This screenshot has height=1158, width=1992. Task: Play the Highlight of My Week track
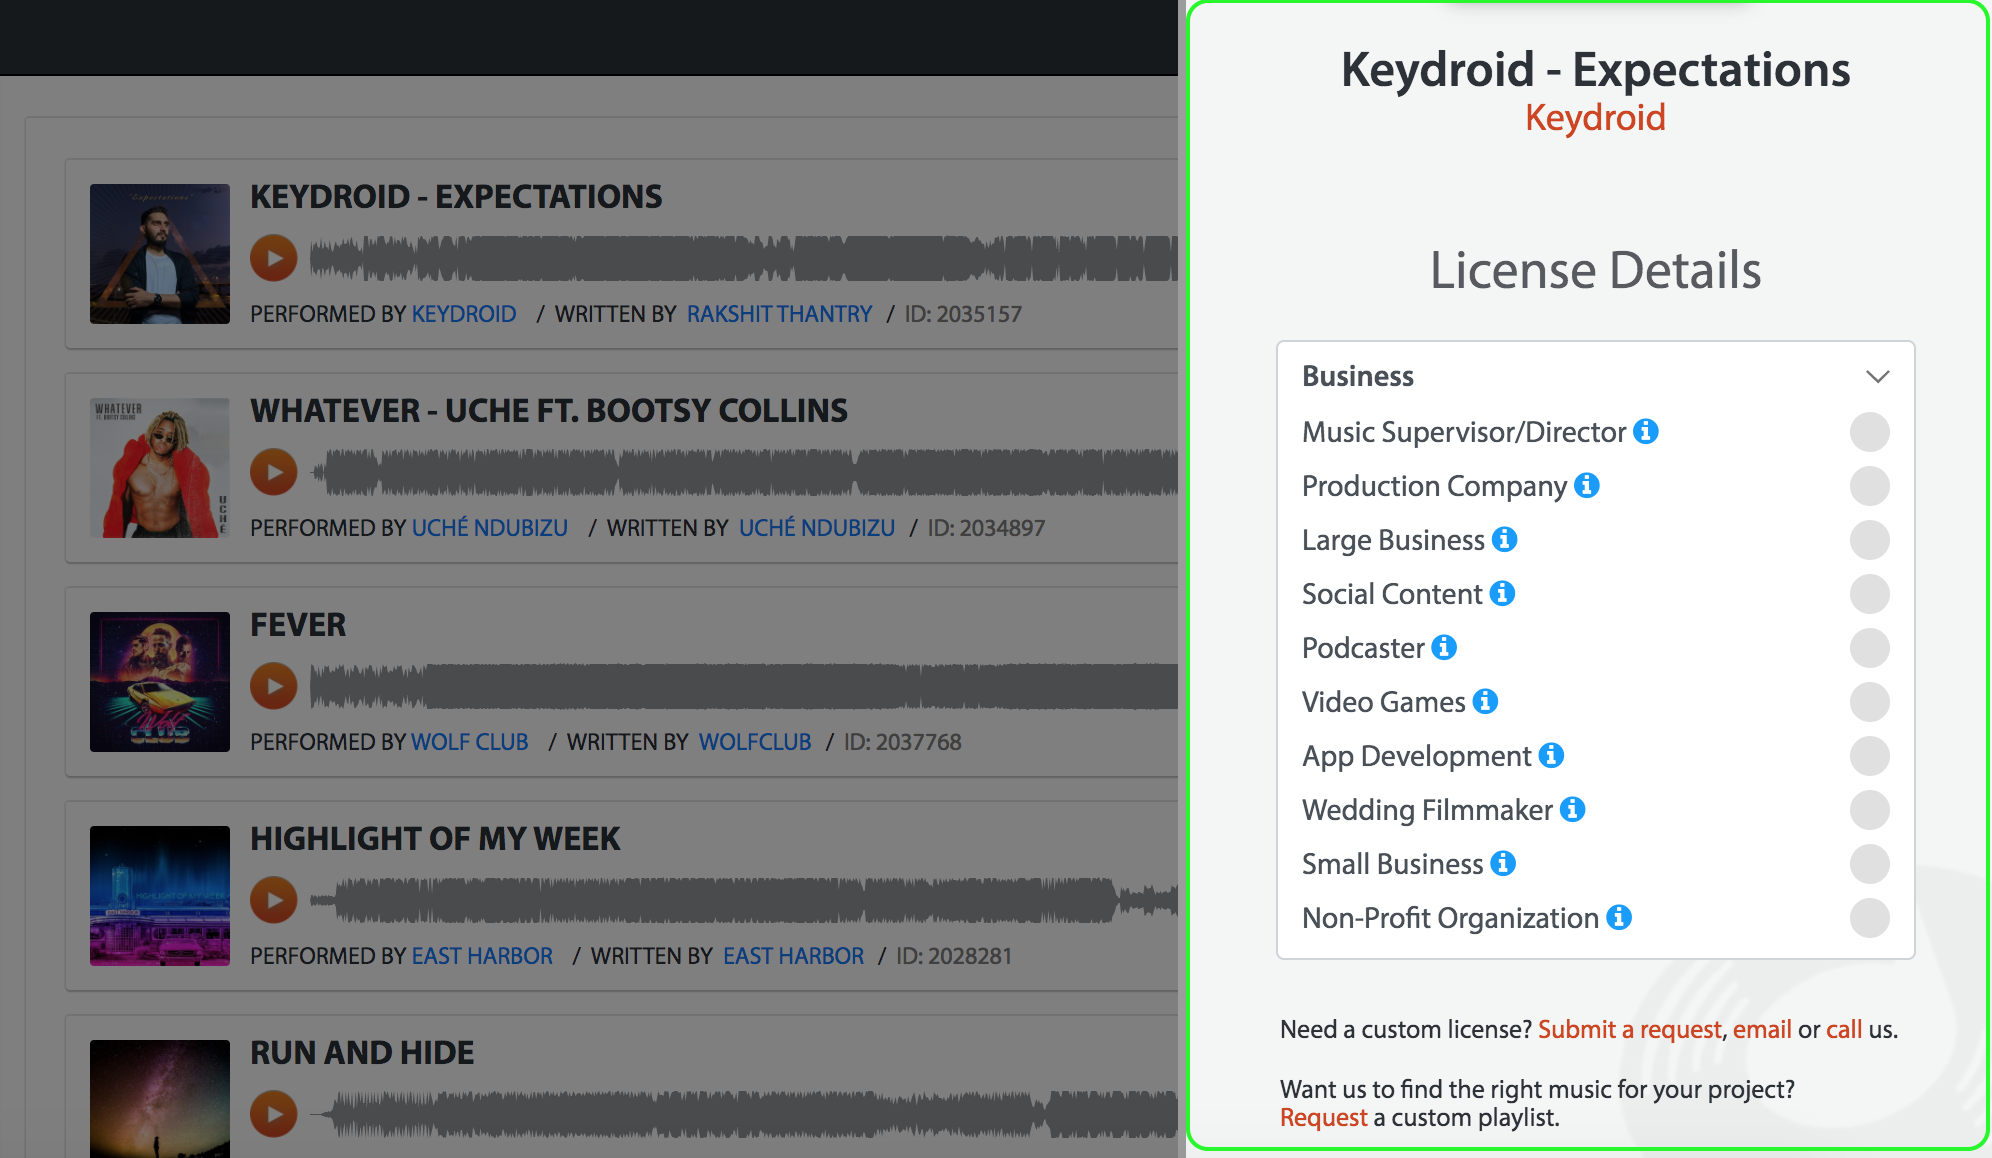tap(274, 900)
